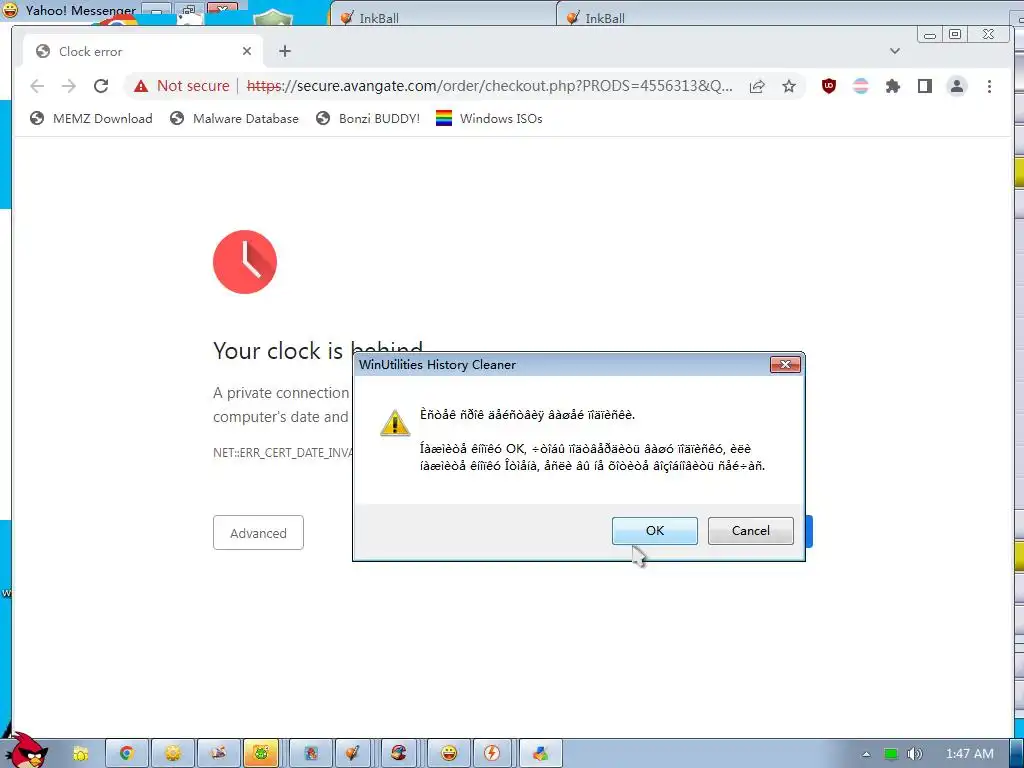The image size is (1024, 768).
Task: Open Yahoo Messenger smiley taskbar icon
Action: point(449,754)
